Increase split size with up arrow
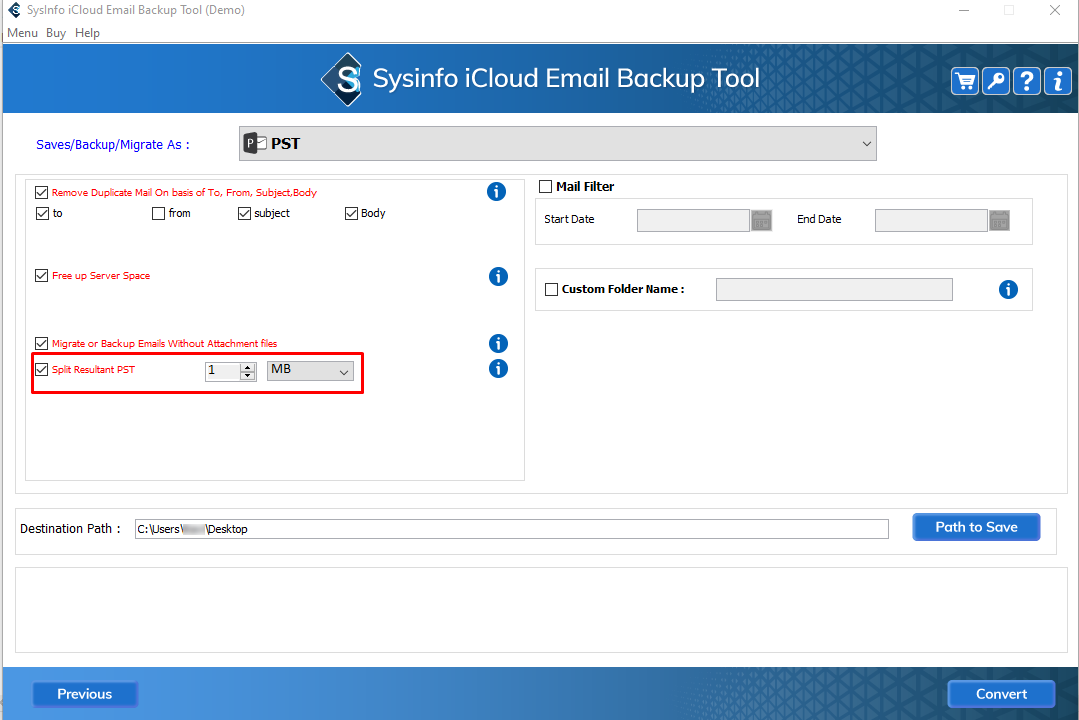 pyautogui.click(x=247, y=367)
